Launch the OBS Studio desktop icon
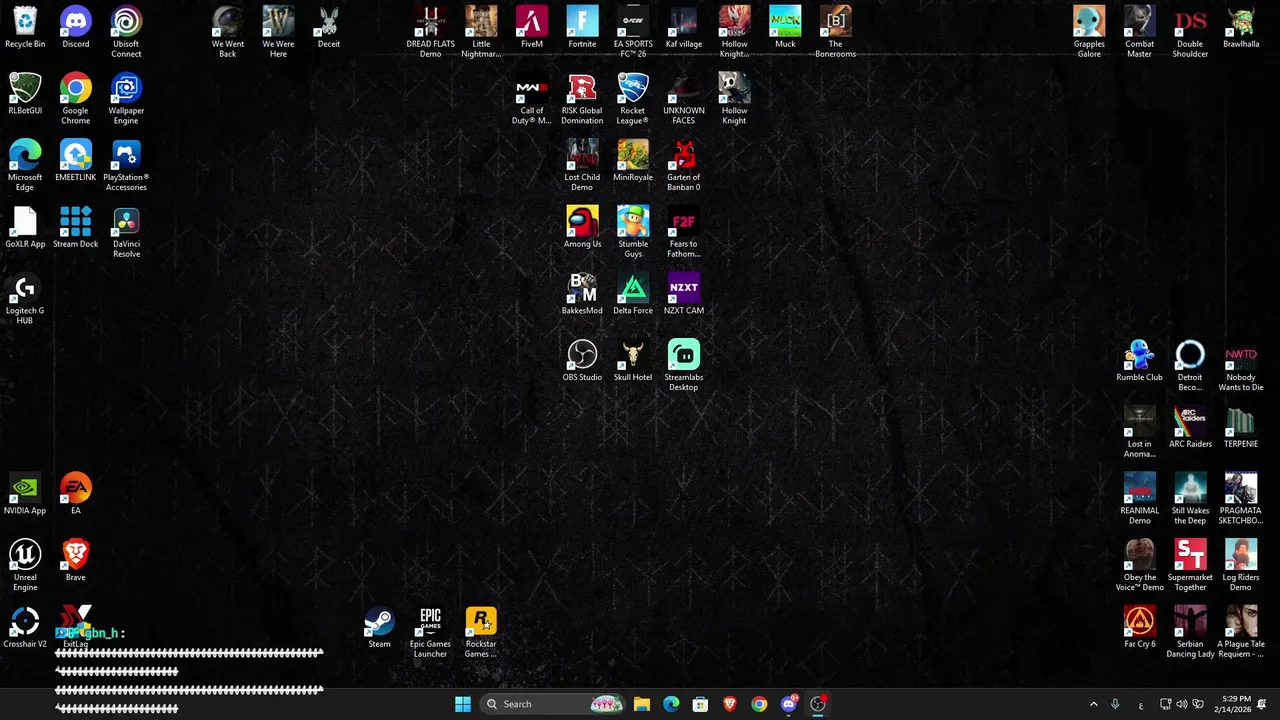The height and width of the screenshot is (720, 1280). 582,361
